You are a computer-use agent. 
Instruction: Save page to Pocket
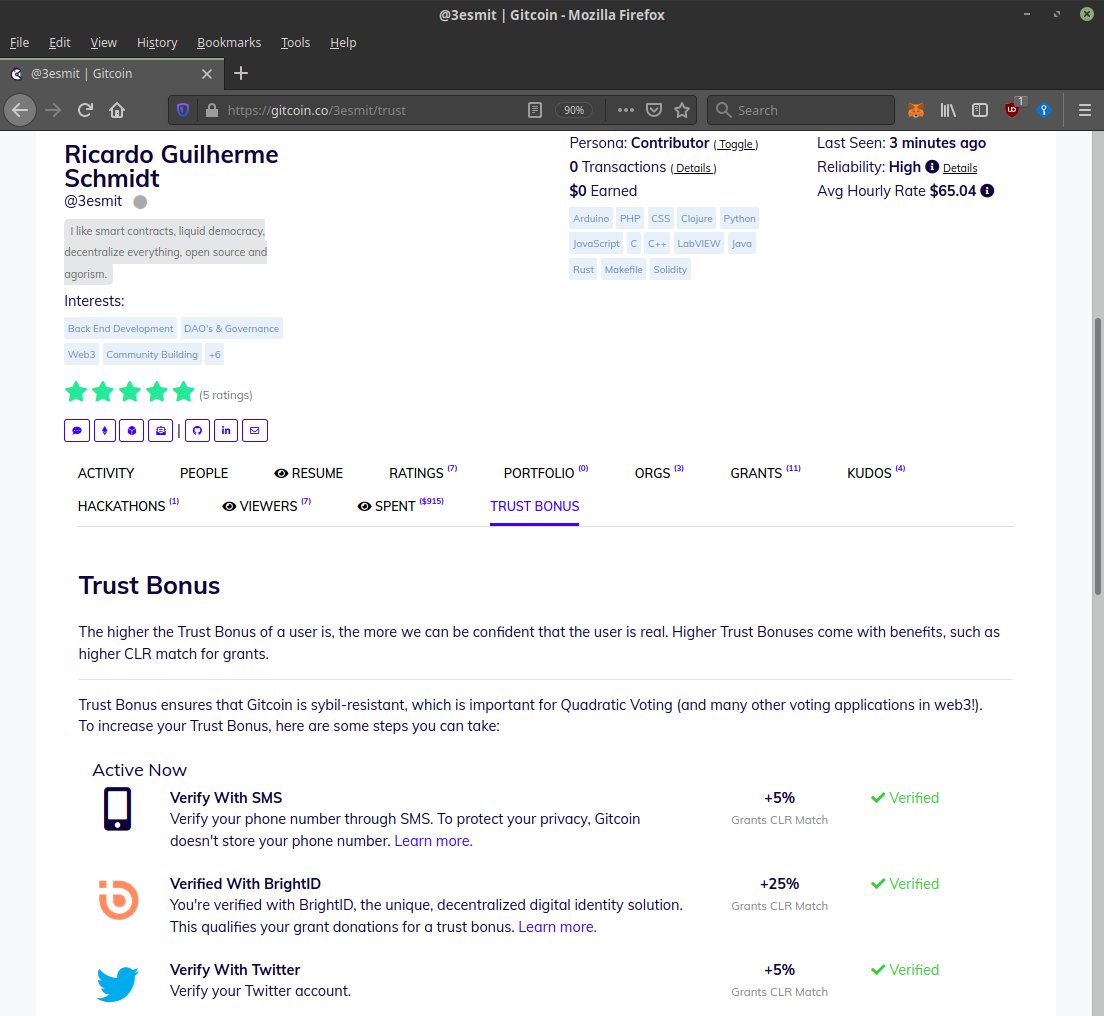tap(654, 110)
